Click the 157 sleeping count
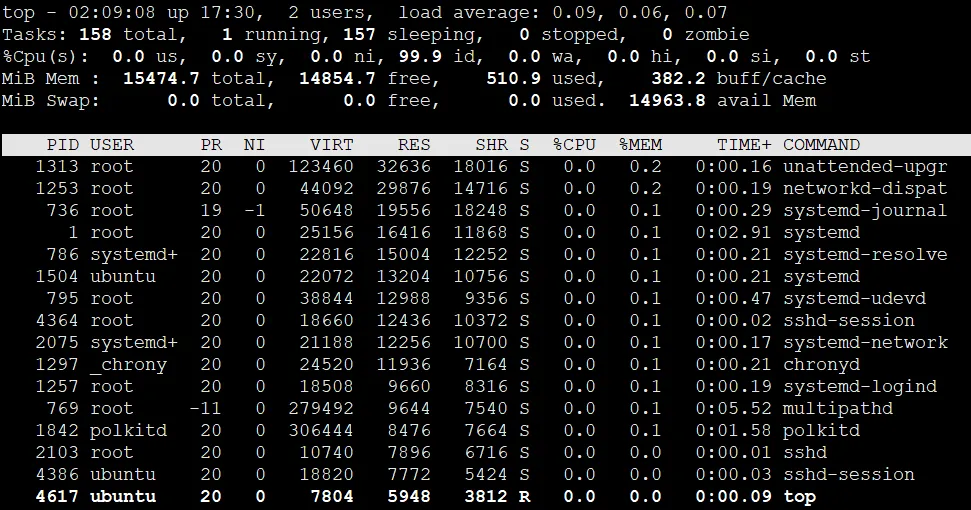 [x=359, y=35]
